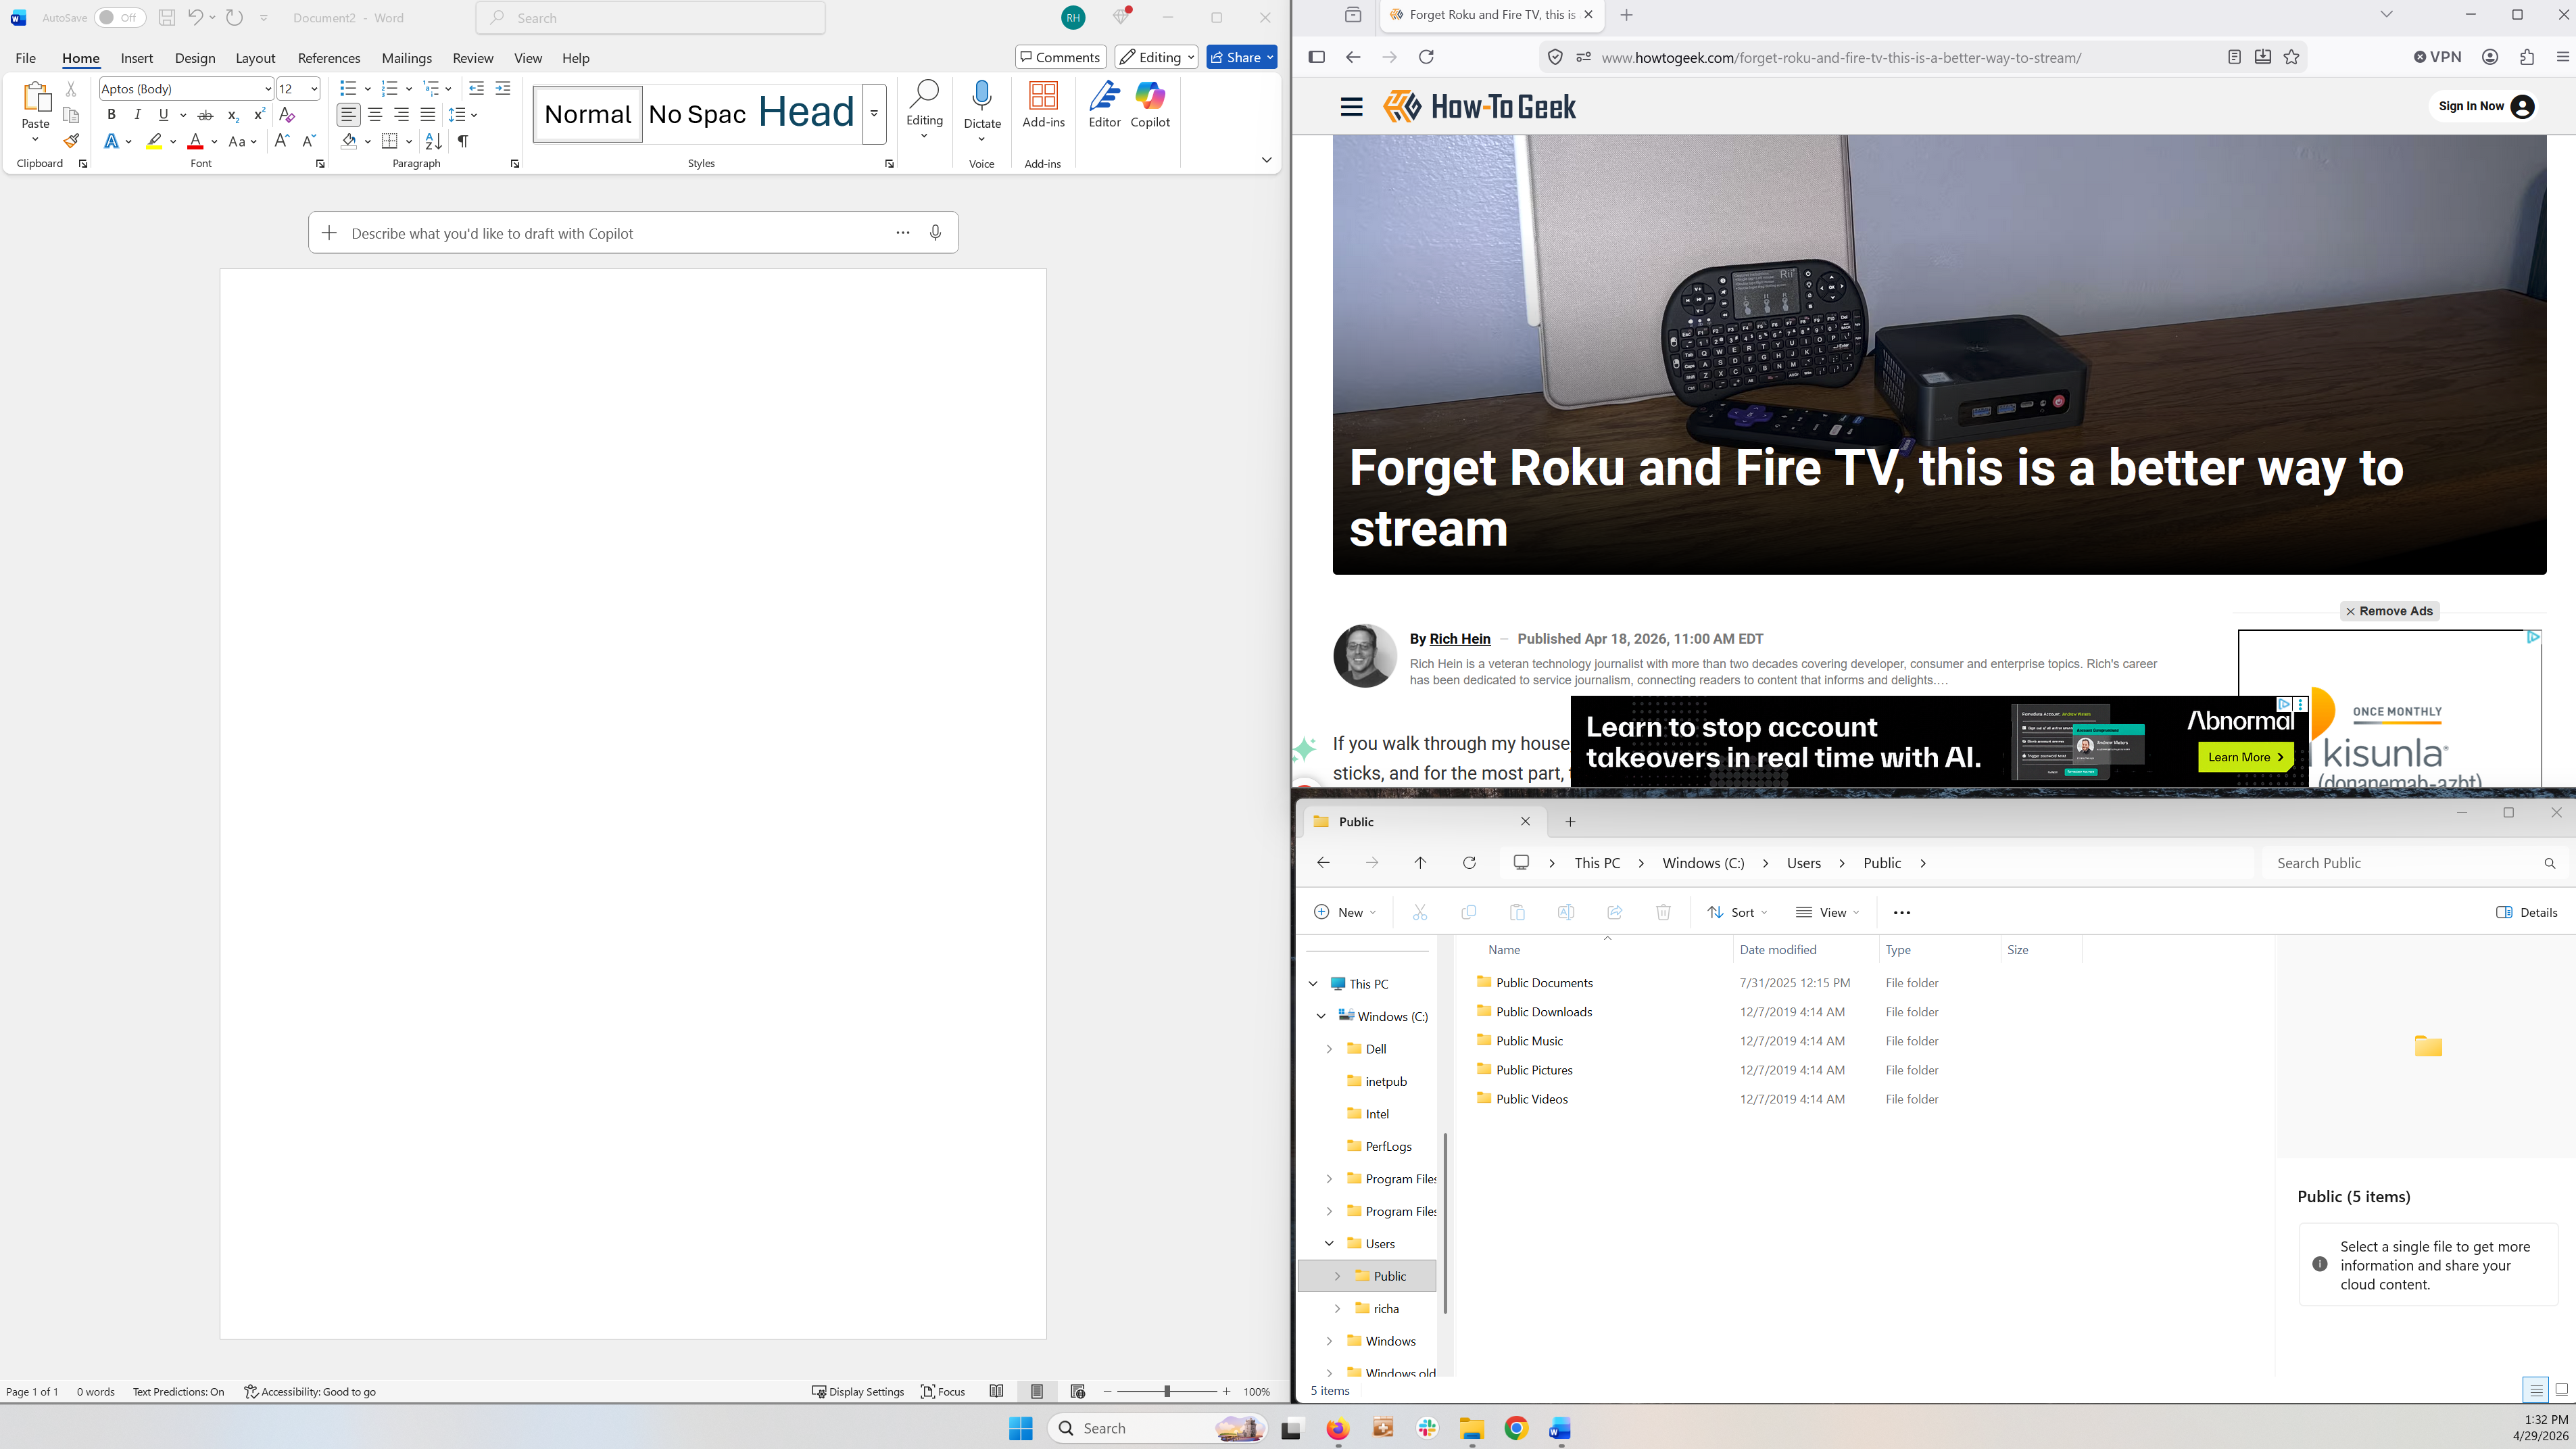
Task: Center-align the paragraph in Word
Action: pyautogui.click(x=375, y=115)
